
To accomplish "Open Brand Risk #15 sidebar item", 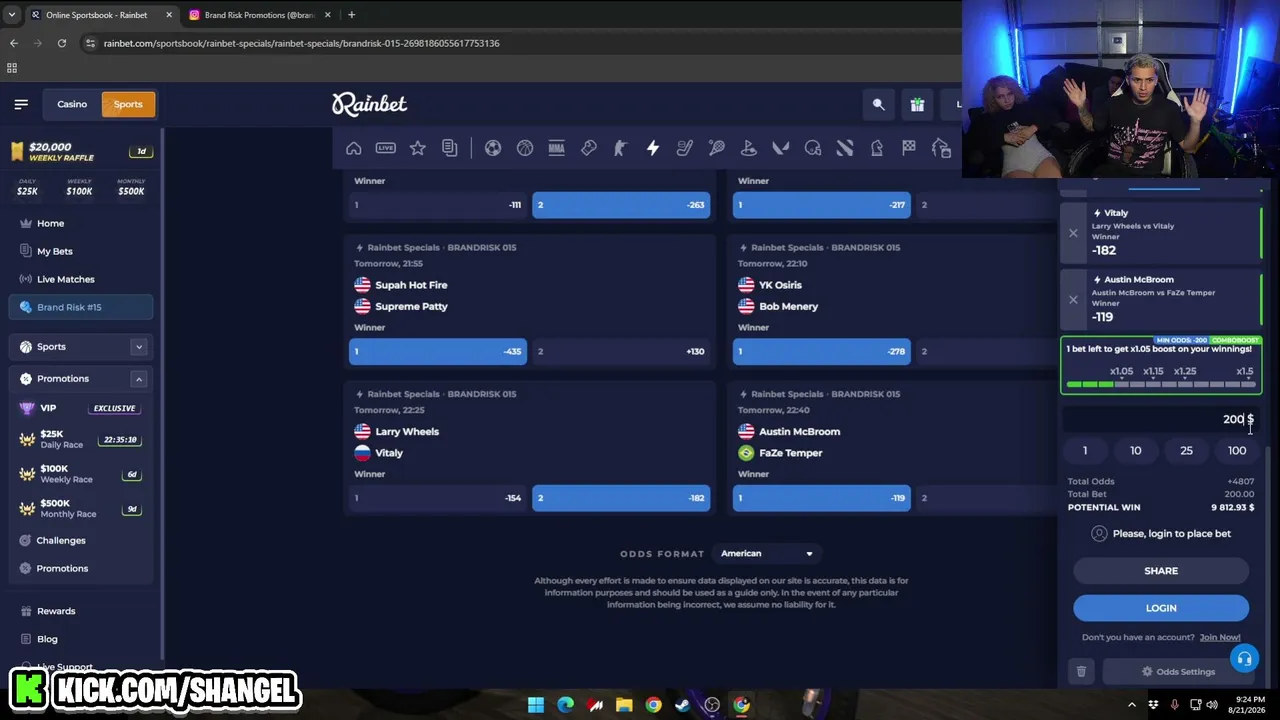I will tap(81, 307).
